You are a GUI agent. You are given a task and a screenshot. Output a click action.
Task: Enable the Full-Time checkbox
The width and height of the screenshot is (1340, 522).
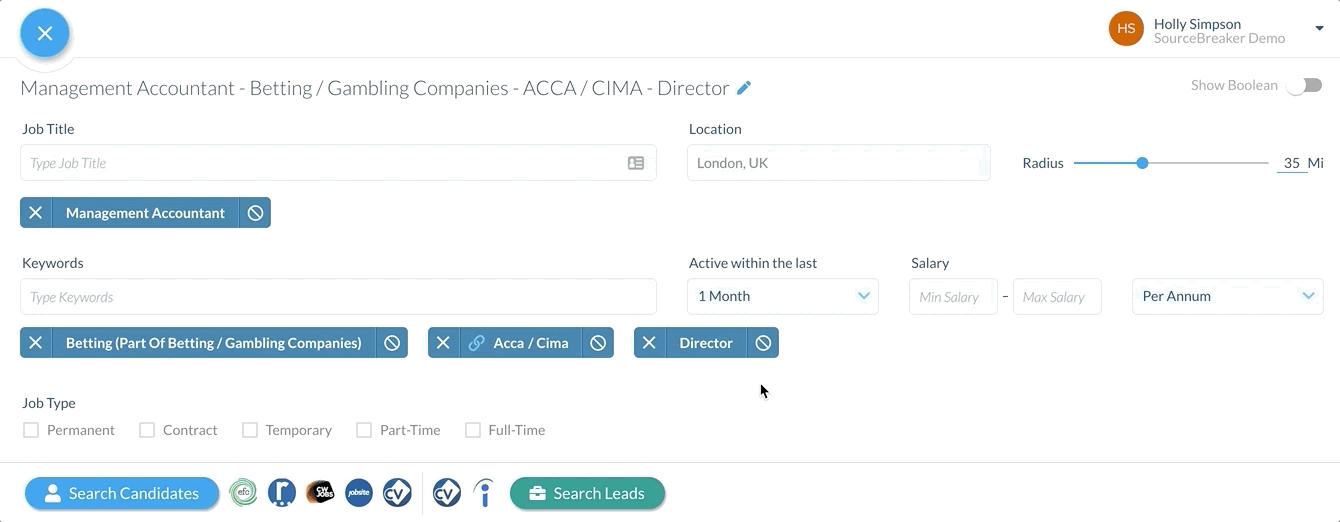[x=473, y=430]
